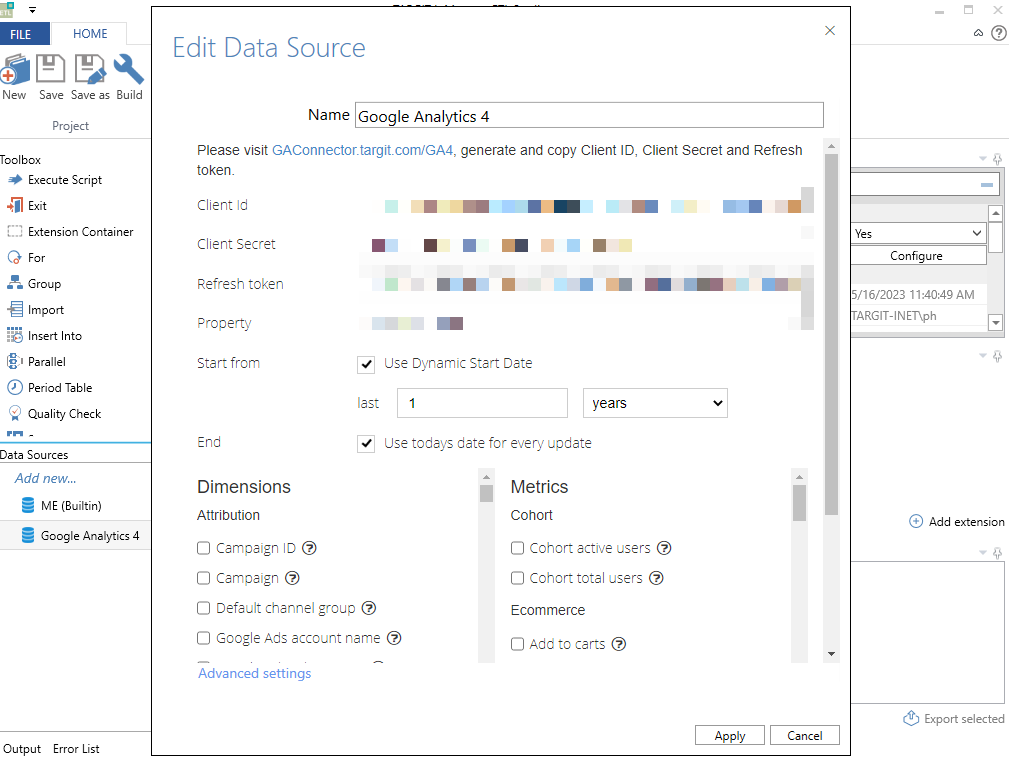This screenshot has height=757, width=1009.
Task: Check Default channel group dimension
Action: (x=203, y=608)
